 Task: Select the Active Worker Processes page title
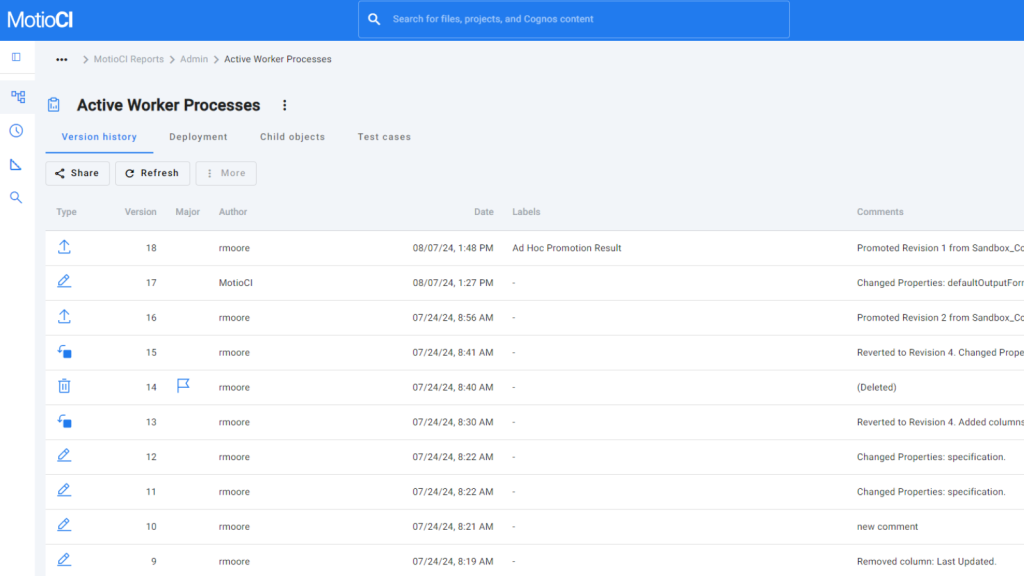168,105
